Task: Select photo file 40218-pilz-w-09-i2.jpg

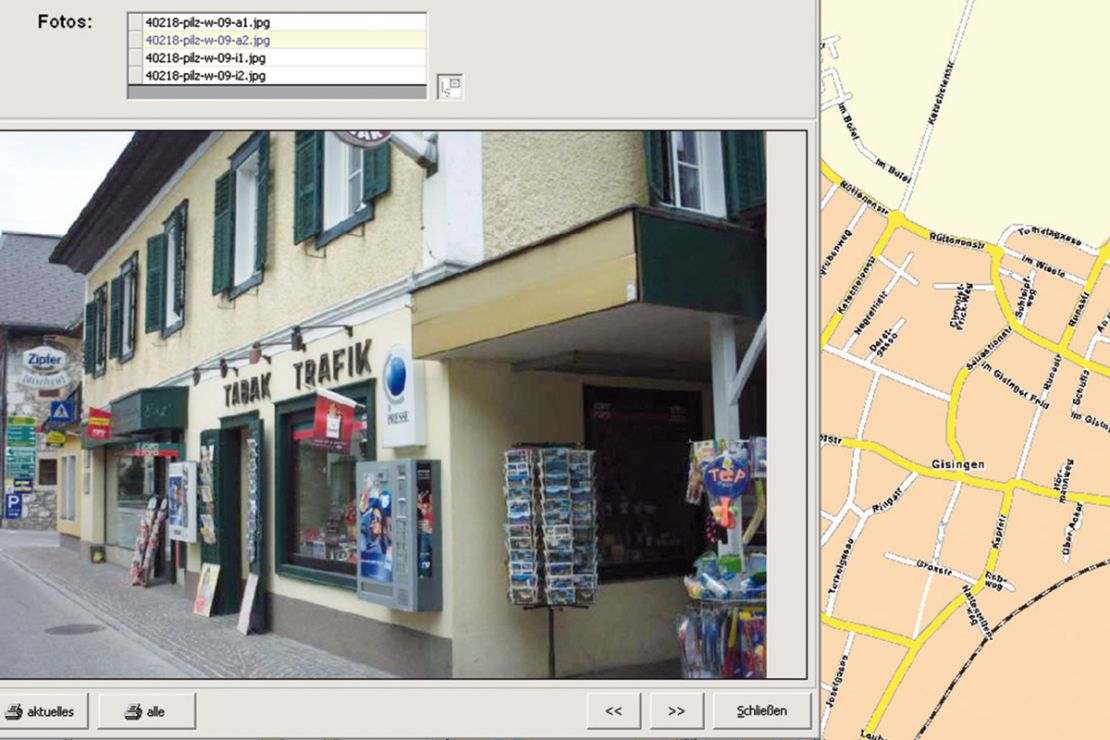Action: pyautogui.click(x=284, y=75)
